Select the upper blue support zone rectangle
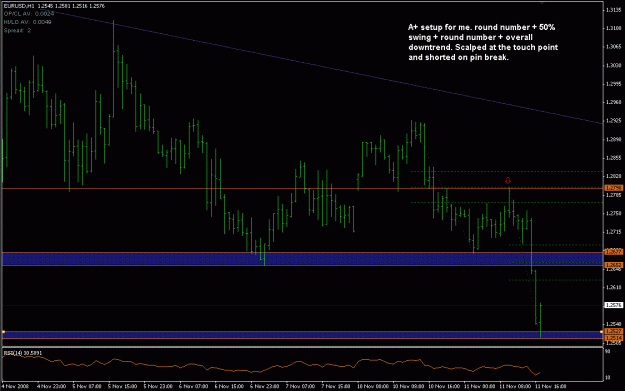625x391 pixels. (302, 259)
